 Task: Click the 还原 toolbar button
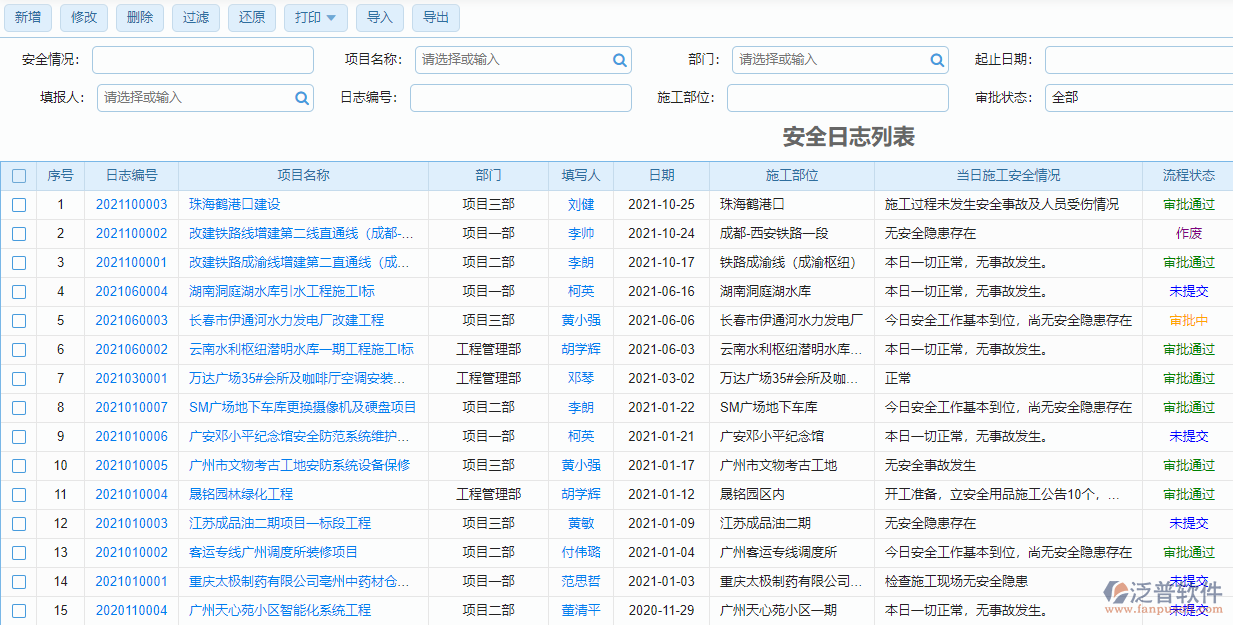click(251, 17)
